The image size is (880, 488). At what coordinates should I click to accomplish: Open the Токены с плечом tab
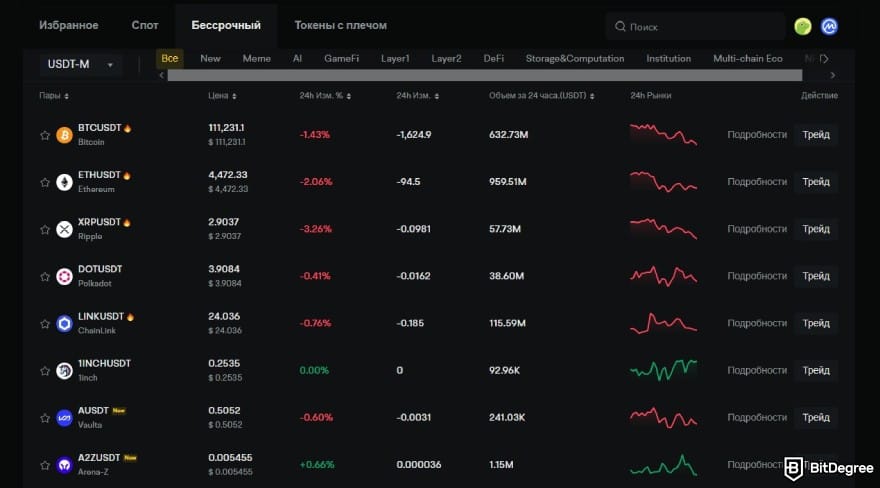point(341,25)
